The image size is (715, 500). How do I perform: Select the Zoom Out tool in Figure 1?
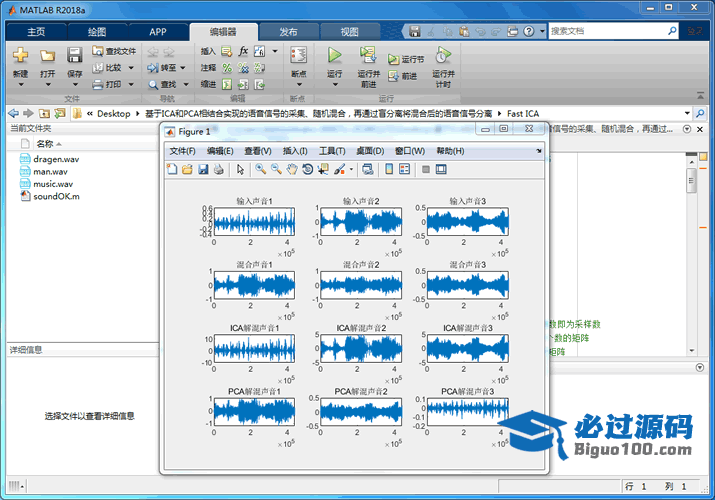(276, 170)
